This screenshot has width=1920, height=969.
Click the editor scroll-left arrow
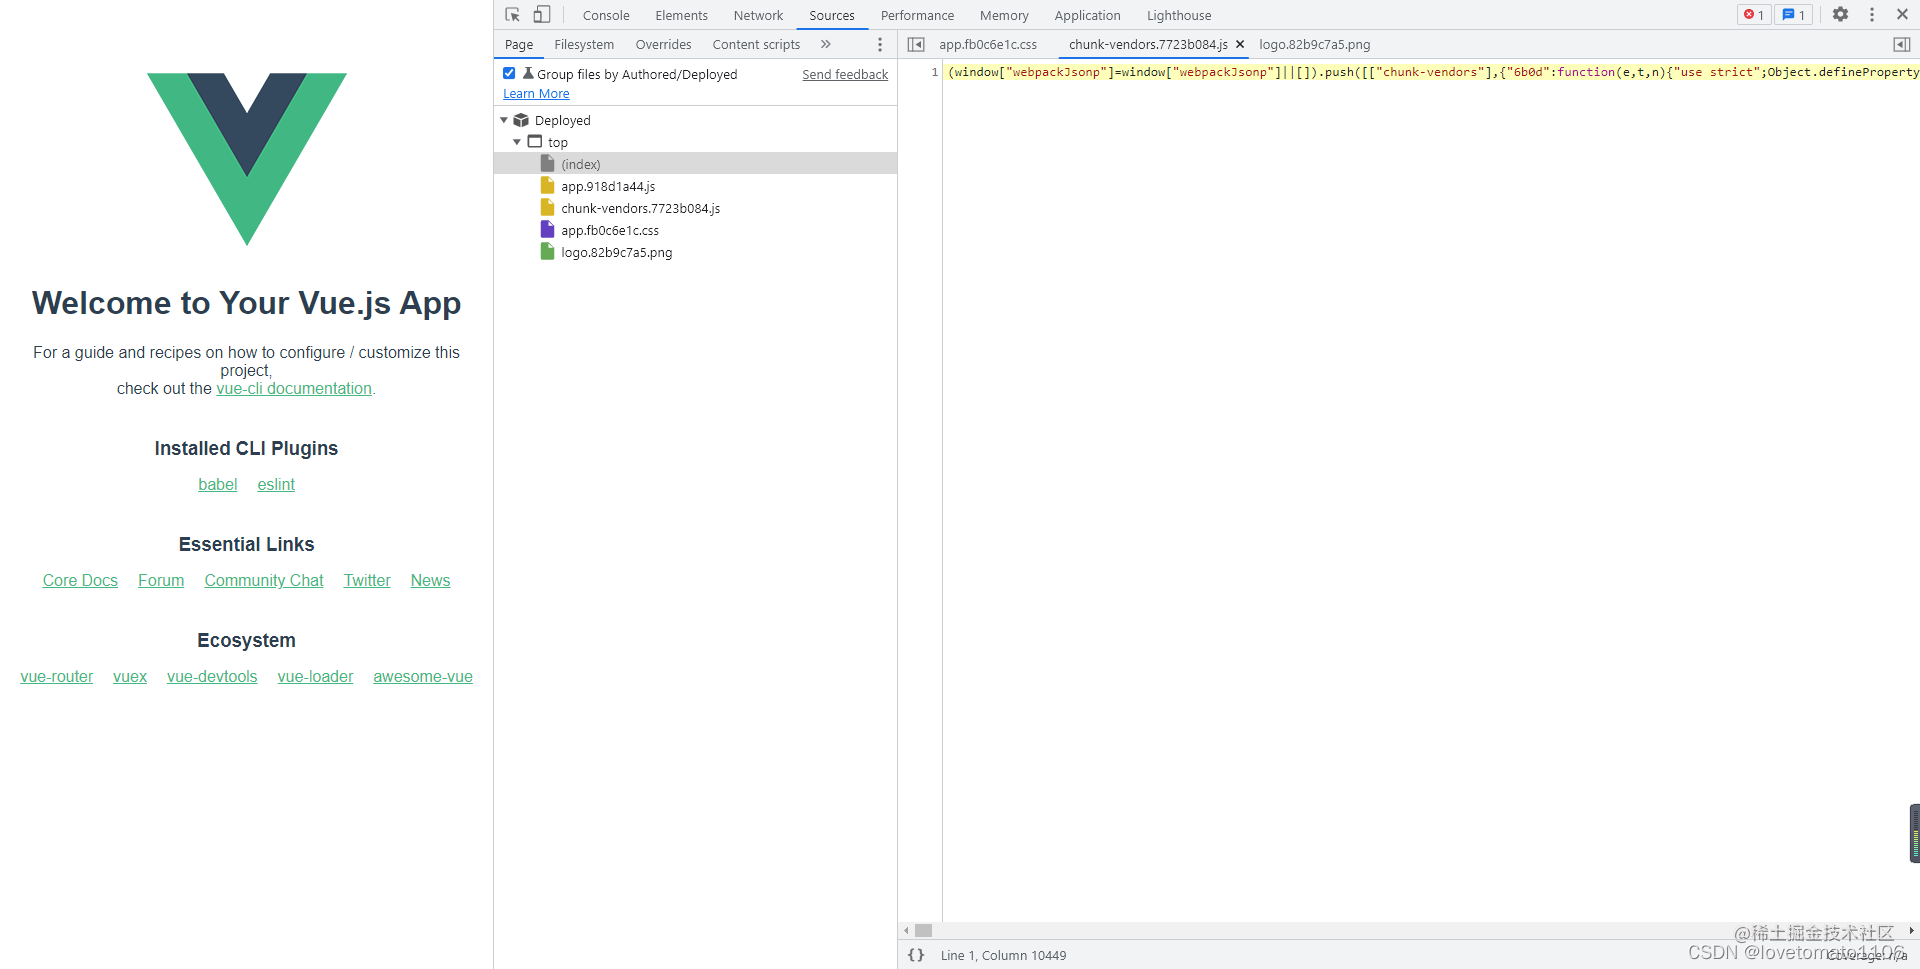pyautogui.click(x=906, y=930)
